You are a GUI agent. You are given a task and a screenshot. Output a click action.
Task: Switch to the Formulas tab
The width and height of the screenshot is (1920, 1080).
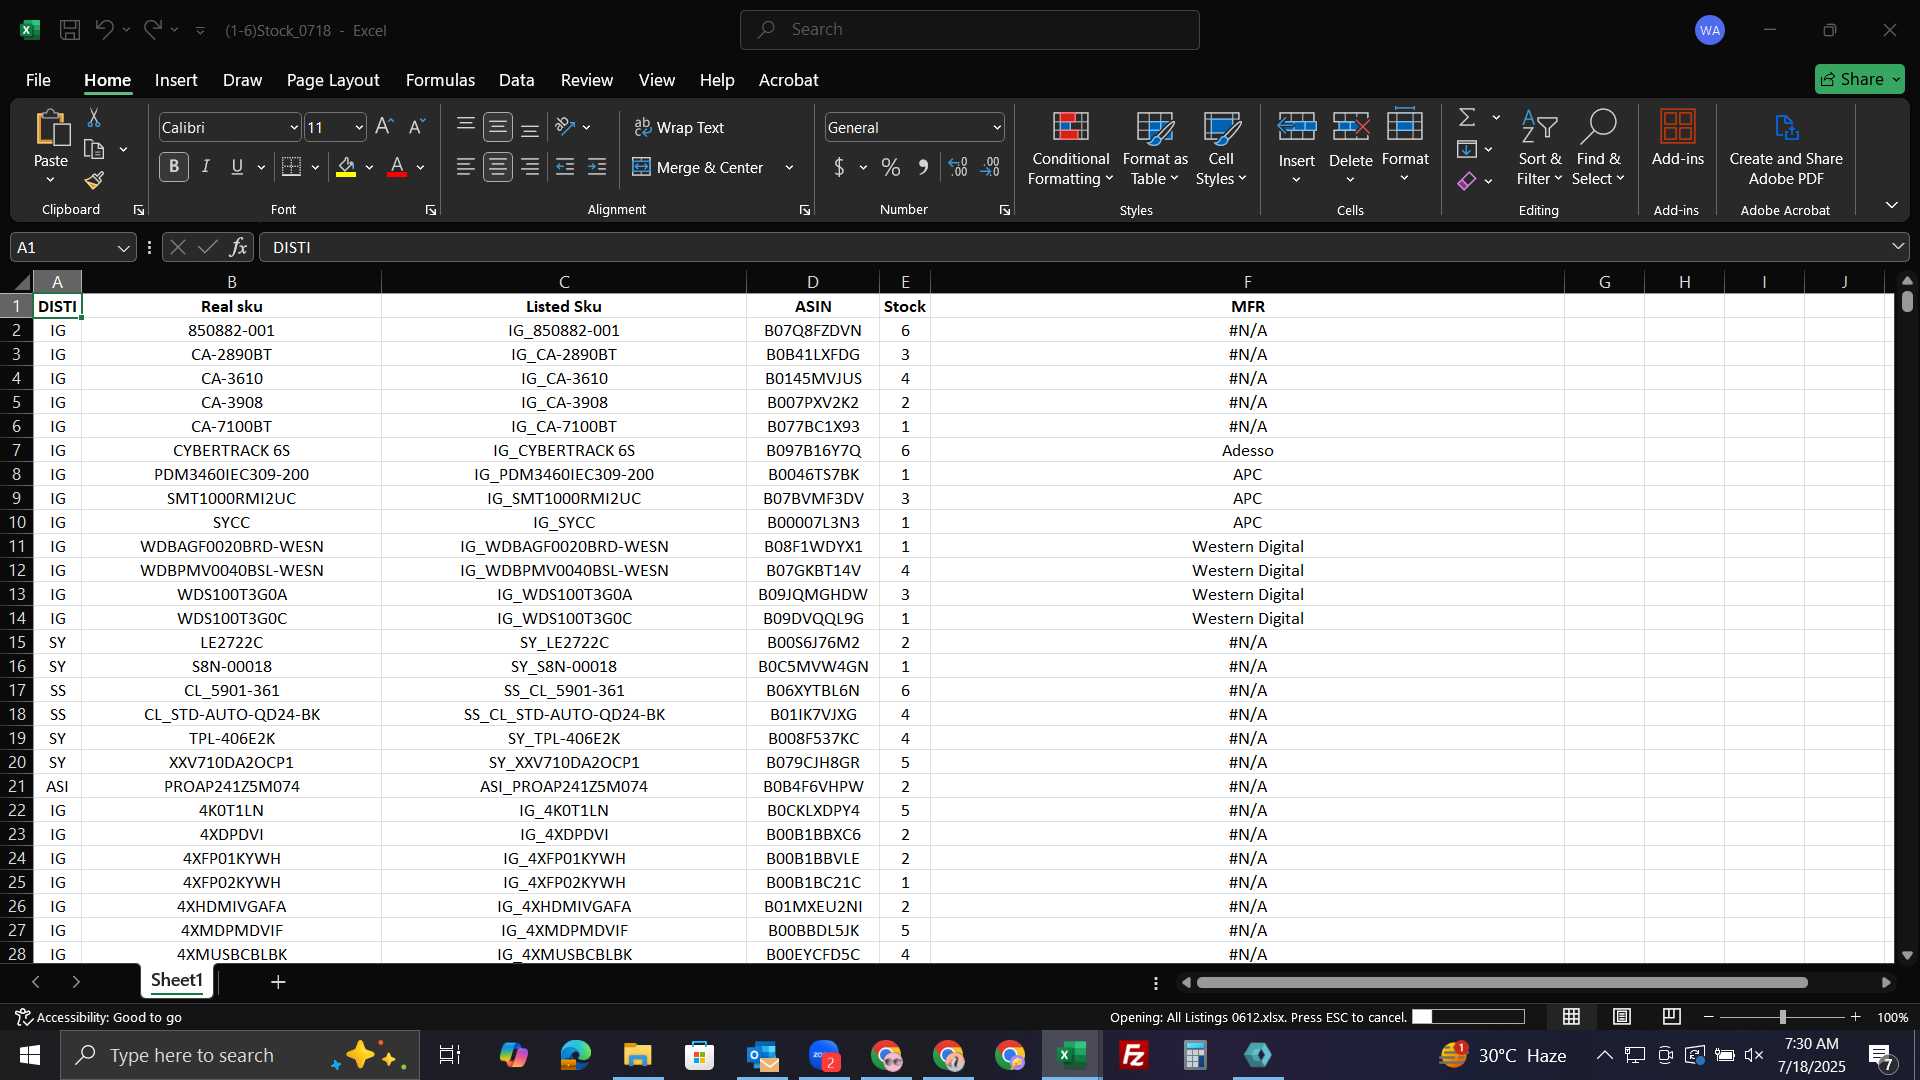click(x=440, y=80)
